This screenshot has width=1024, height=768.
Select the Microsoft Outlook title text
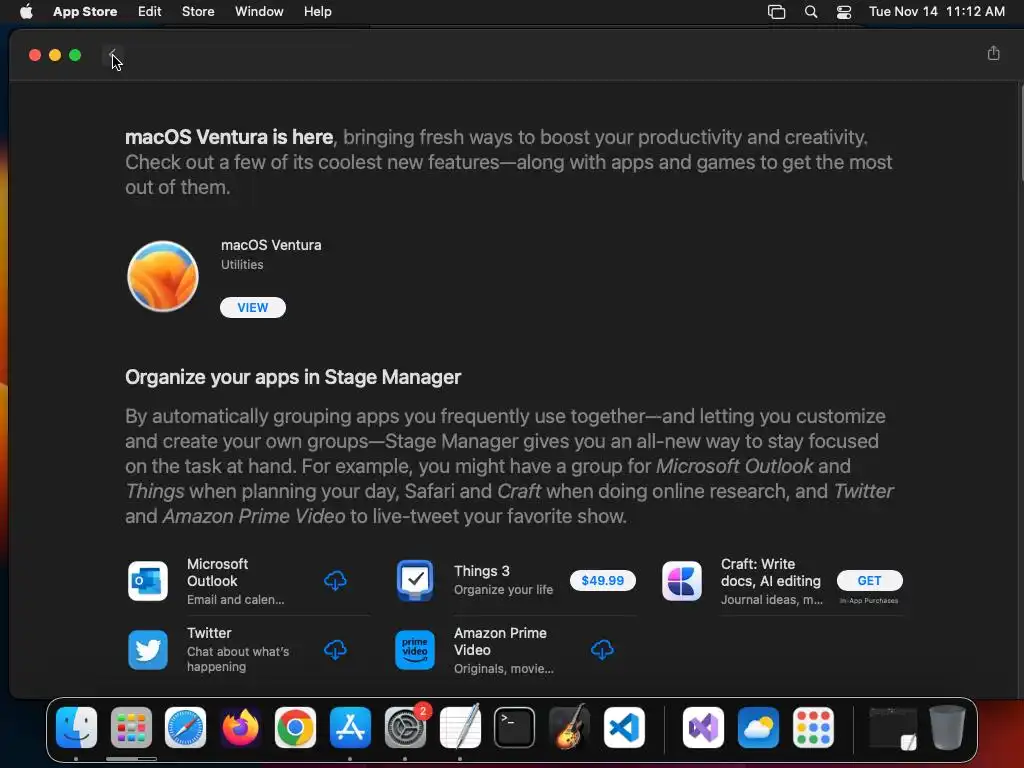(x=217, y=572)
